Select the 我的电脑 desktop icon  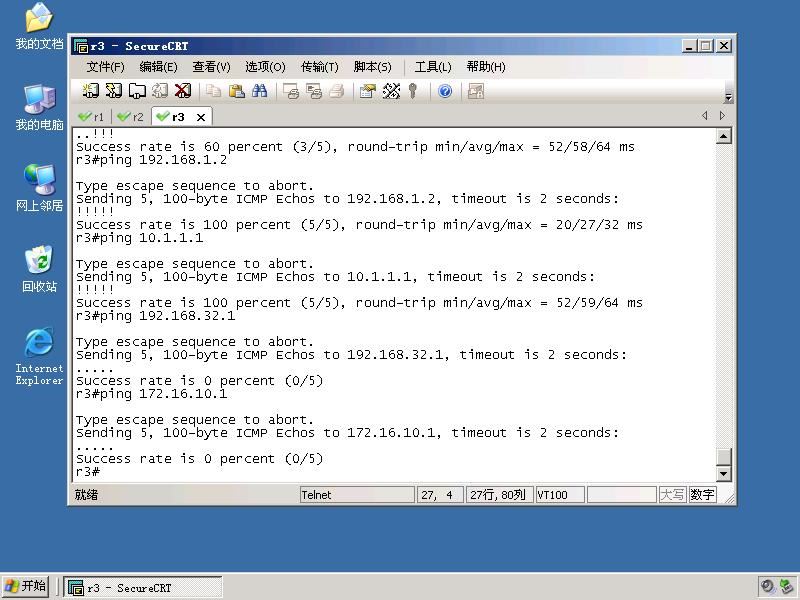tap(39, 108)
